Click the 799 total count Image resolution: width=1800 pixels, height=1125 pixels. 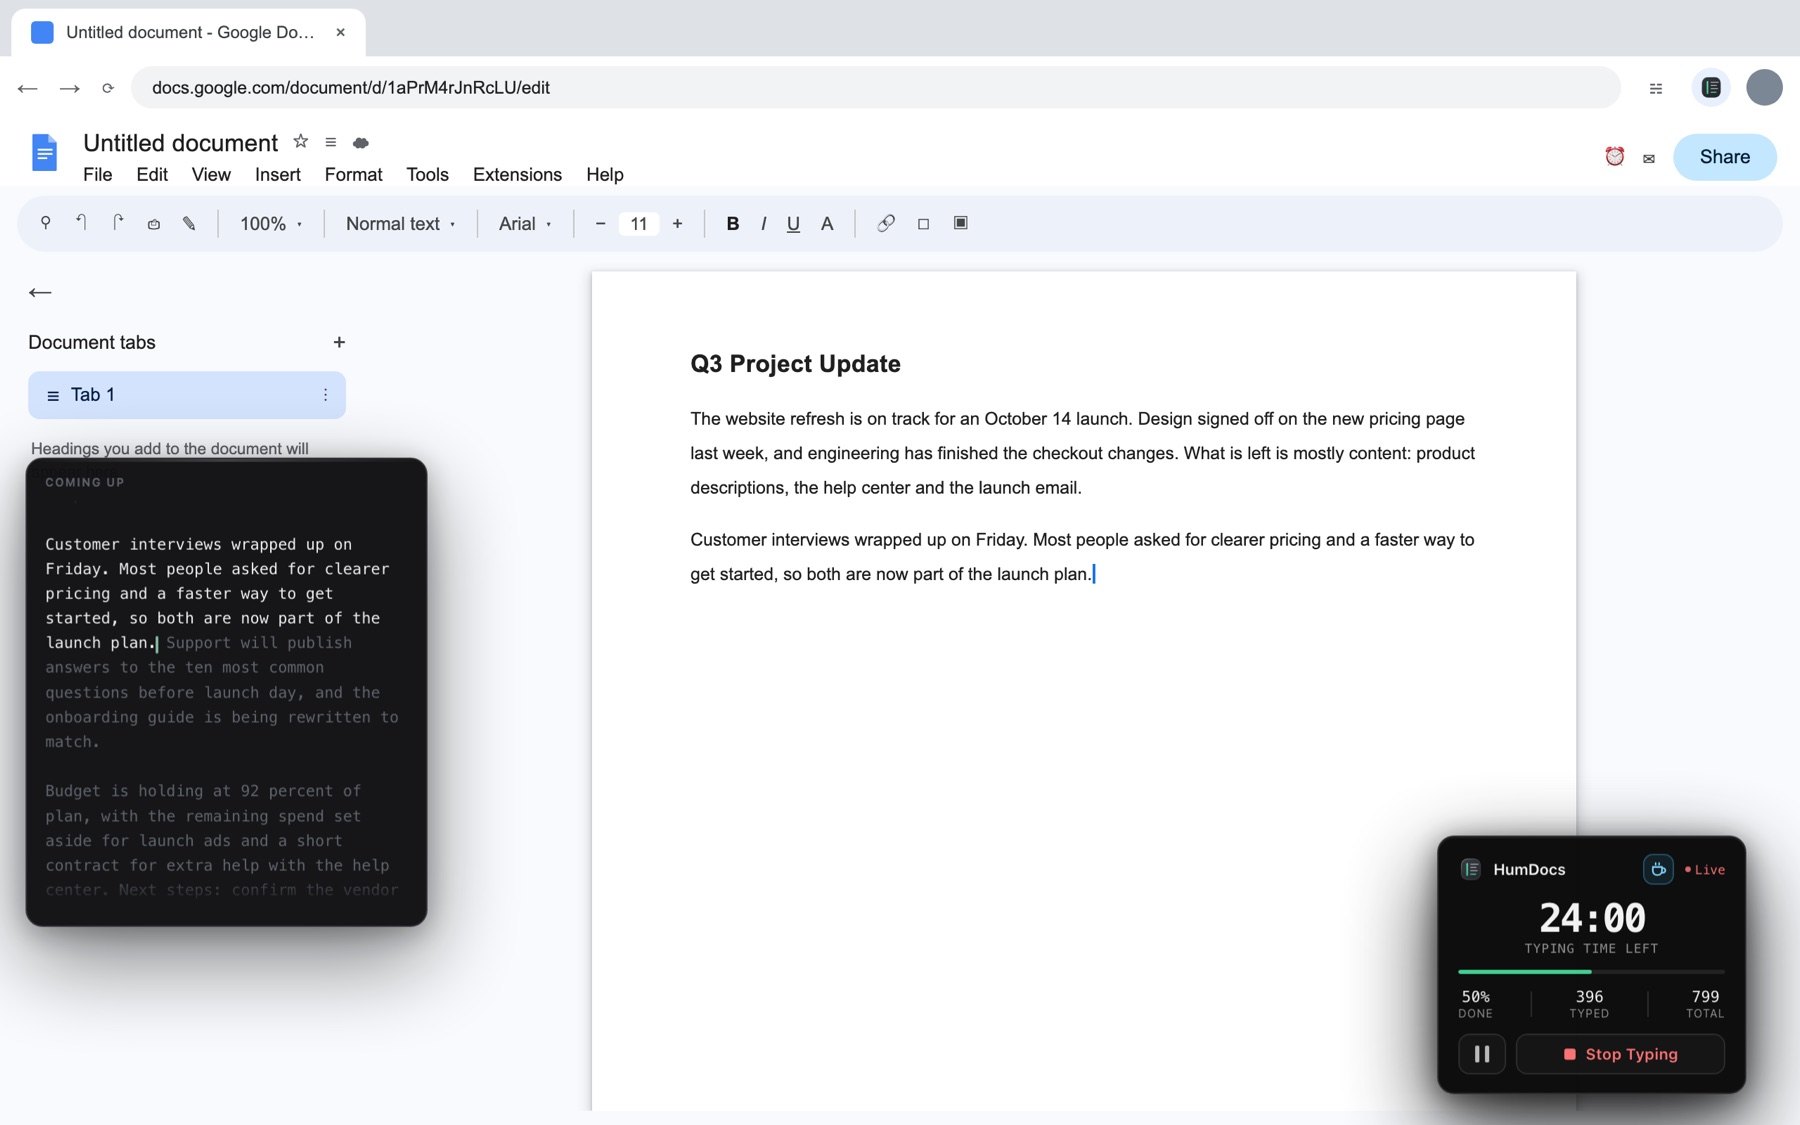[1705, 996]
